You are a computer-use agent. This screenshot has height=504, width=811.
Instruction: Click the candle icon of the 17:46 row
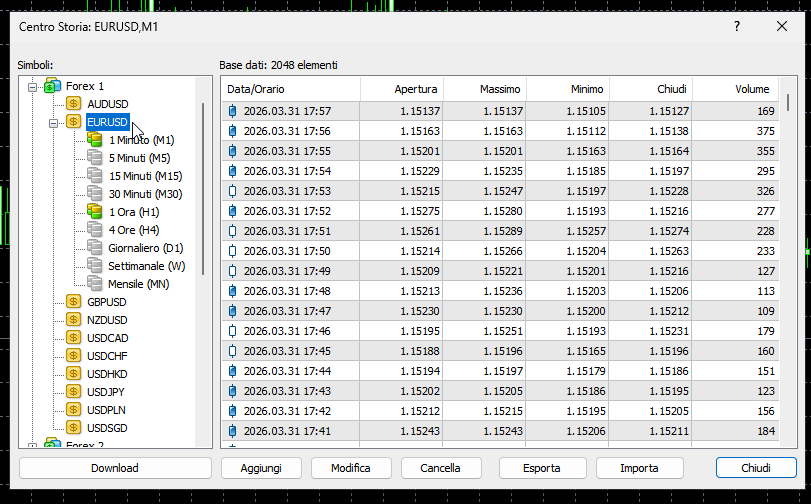pyautogui.click(x=233, y=331)
